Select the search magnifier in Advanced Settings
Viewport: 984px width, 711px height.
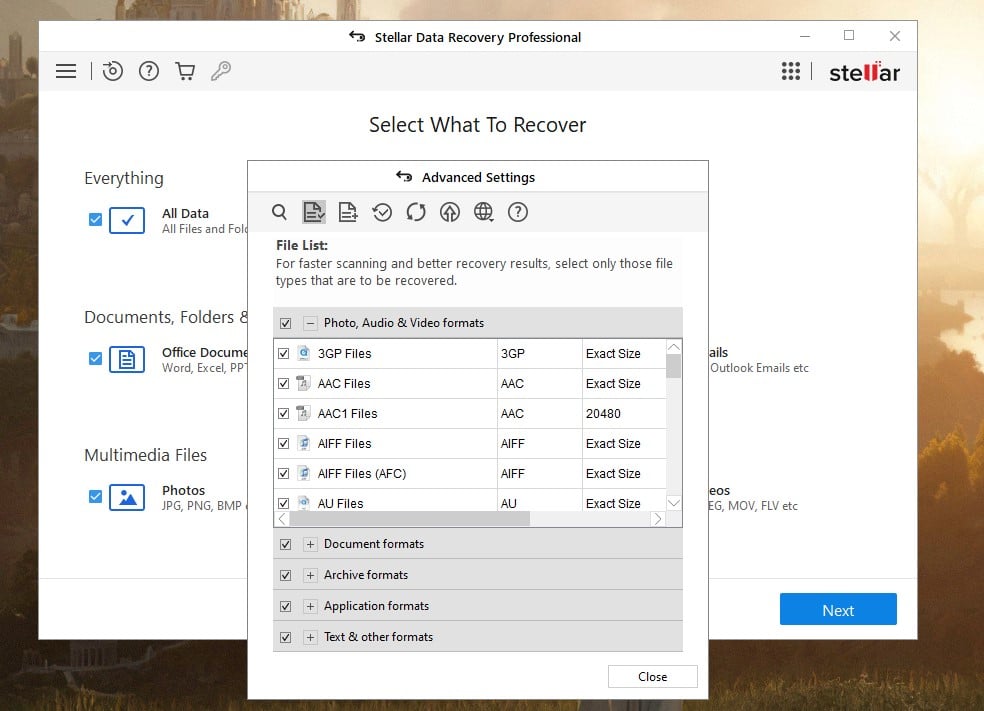pyautogui.click(x=279, y=212)
